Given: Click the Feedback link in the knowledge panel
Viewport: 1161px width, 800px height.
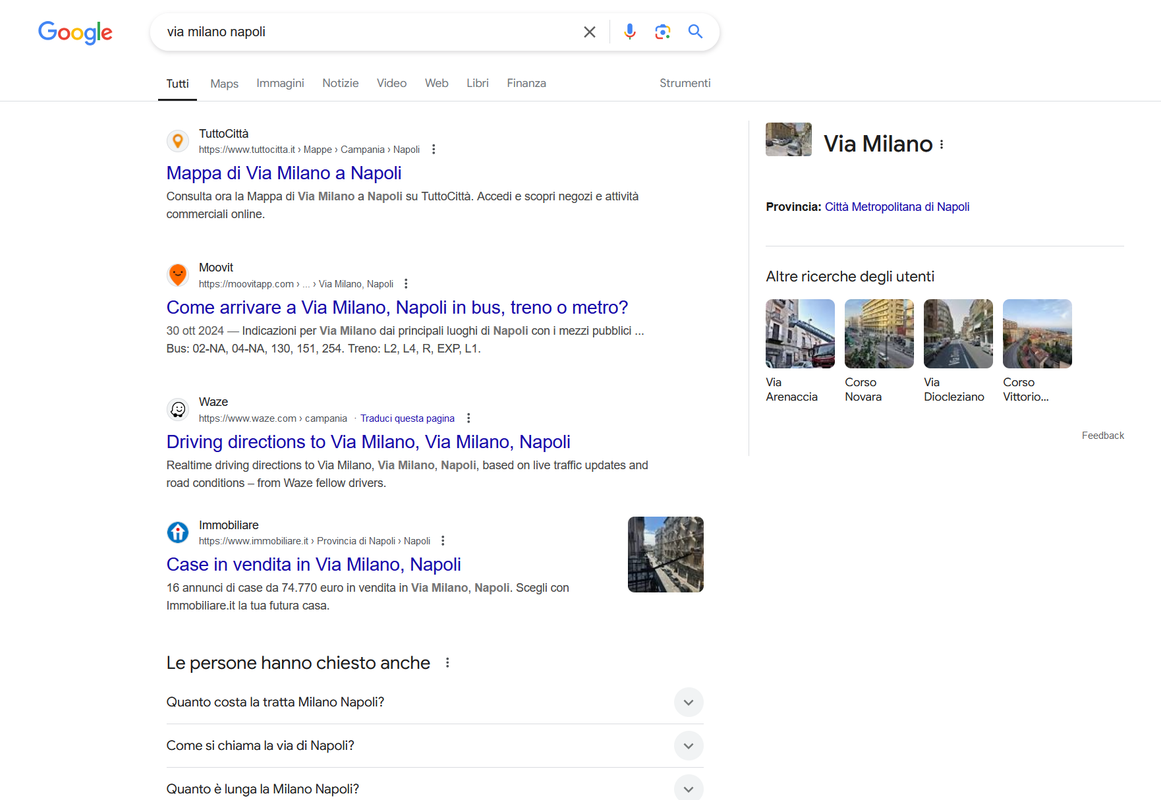Looking at the screenshot, I should tap(1103, 436).
